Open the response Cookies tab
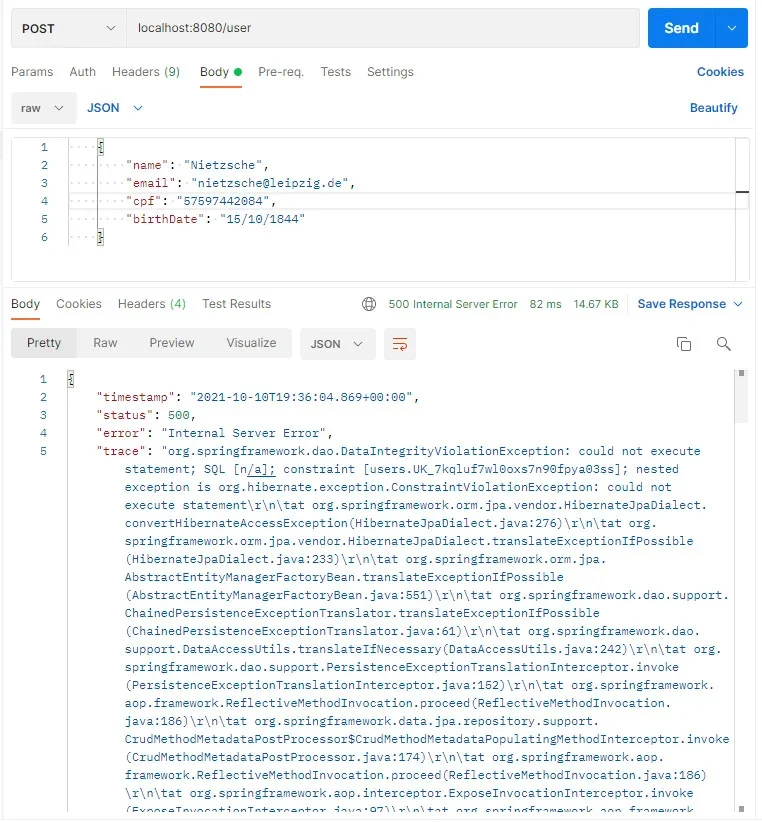 click(79, 304)
